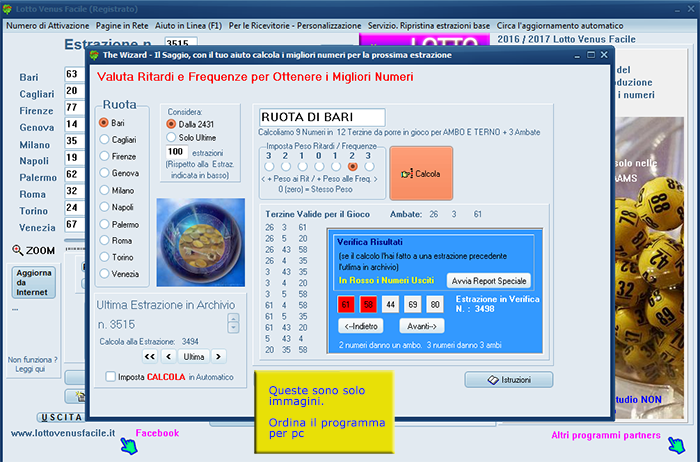
Task: Click the 'RUOTA DI BARI' text field
Action: (x=322, y=117)
